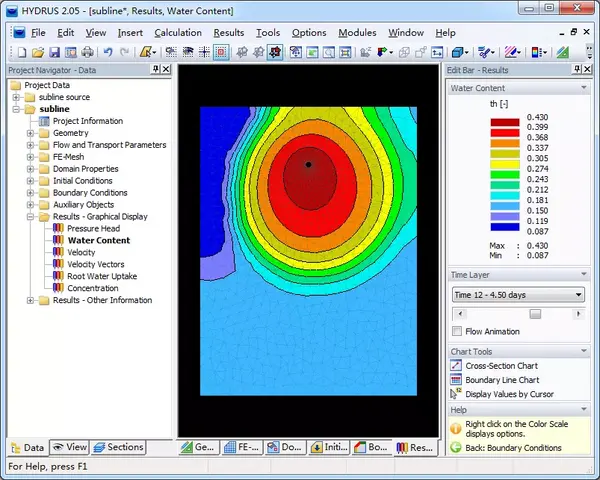The width and height of the screenshot is (600, 480).
Task: Click the blue 3D box view icon
Action: [457, 52]
